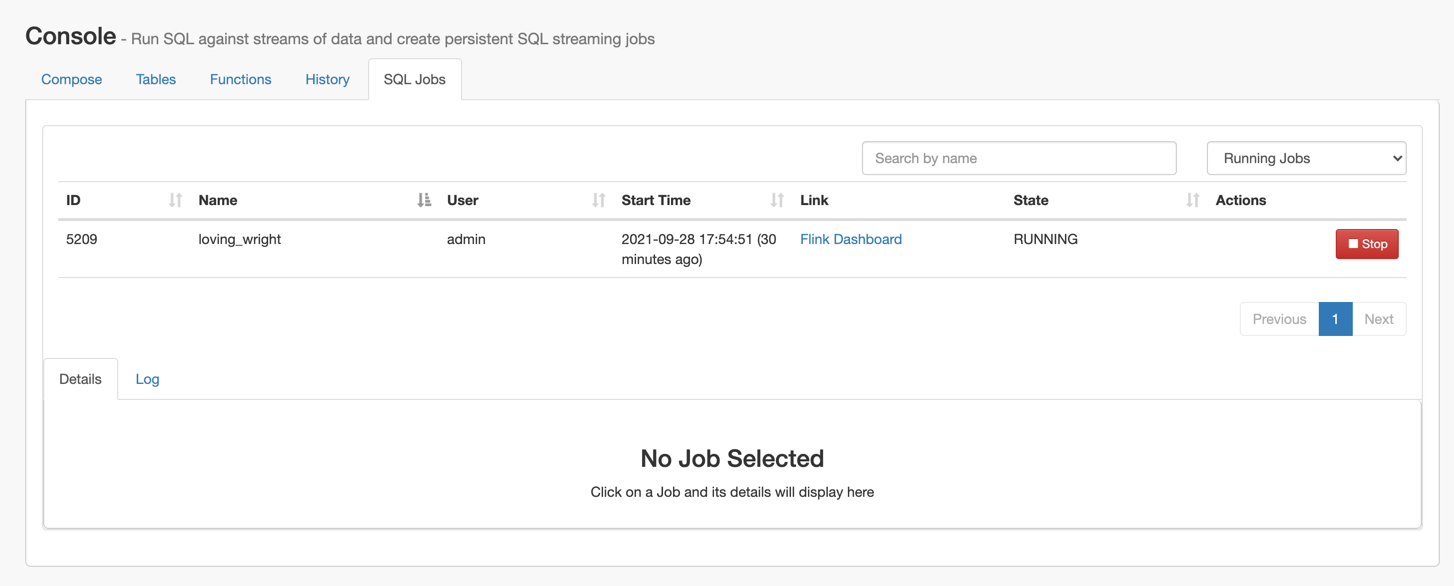
Task: Go to the Functions tab
Action: click(x=240, y=79)
